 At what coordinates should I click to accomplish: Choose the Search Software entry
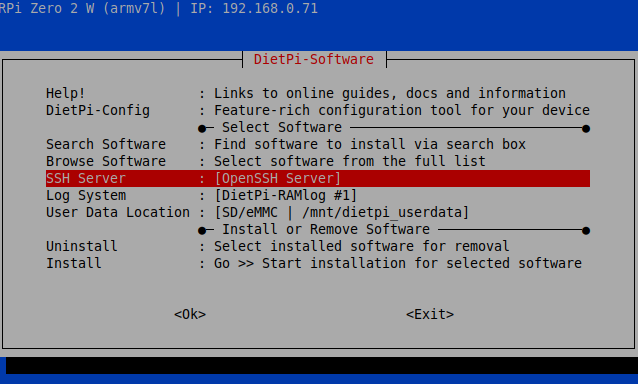click(318, 144)
